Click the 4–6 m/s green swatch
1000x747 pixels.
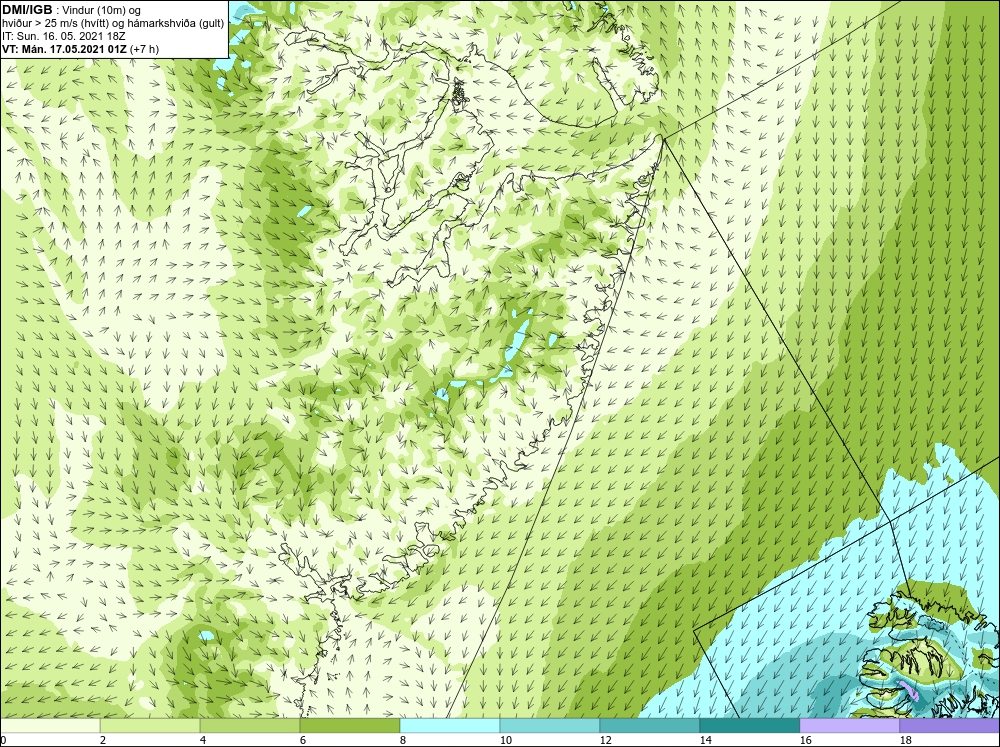[250, 726]
